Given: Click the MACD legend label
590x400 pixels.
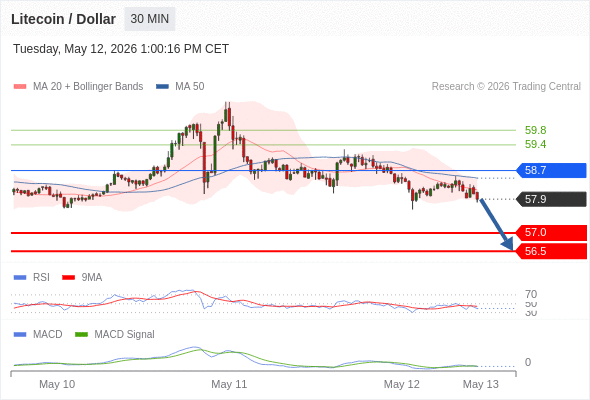Looking at the screenshot, I should click(48, 335).
